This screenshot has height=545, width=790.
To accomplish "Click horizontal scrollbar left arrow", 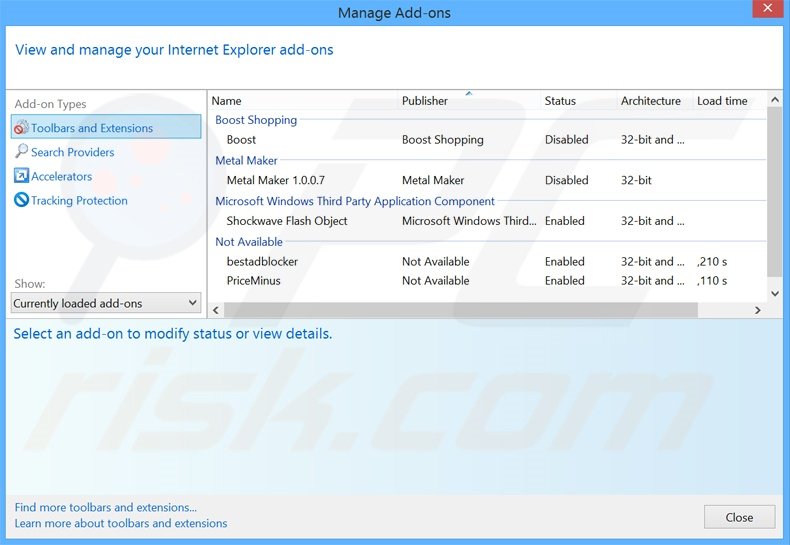I will (x=216, y=310).
